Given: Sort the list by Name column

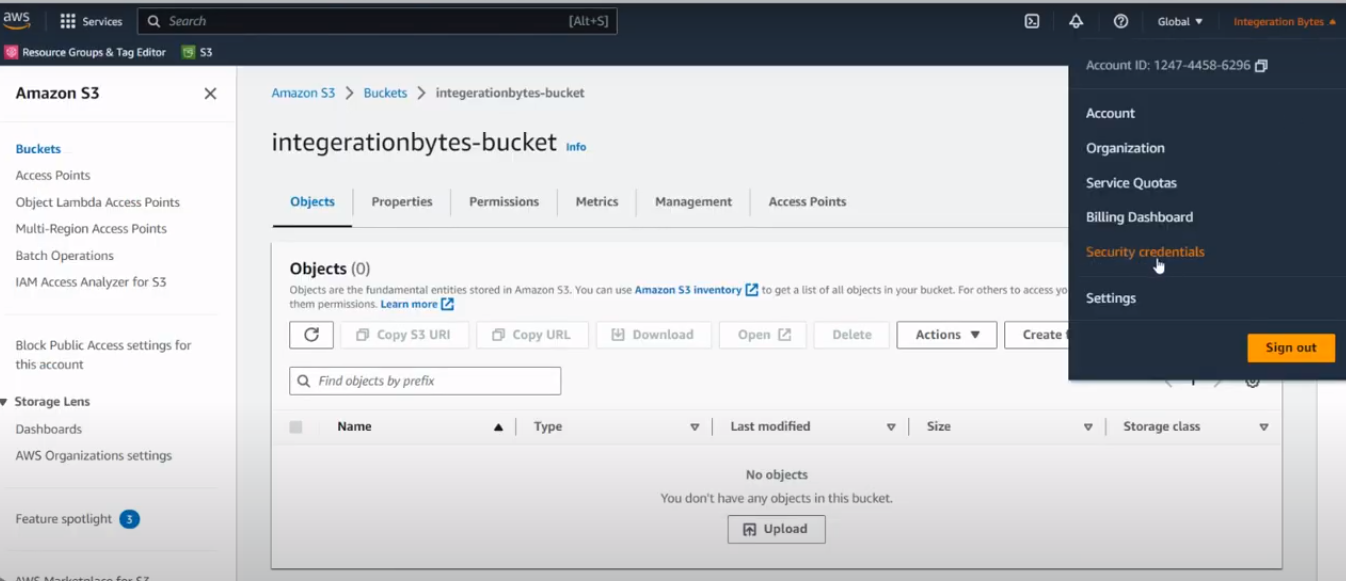Looking at the screenshot, I should [x=355, y=427].
